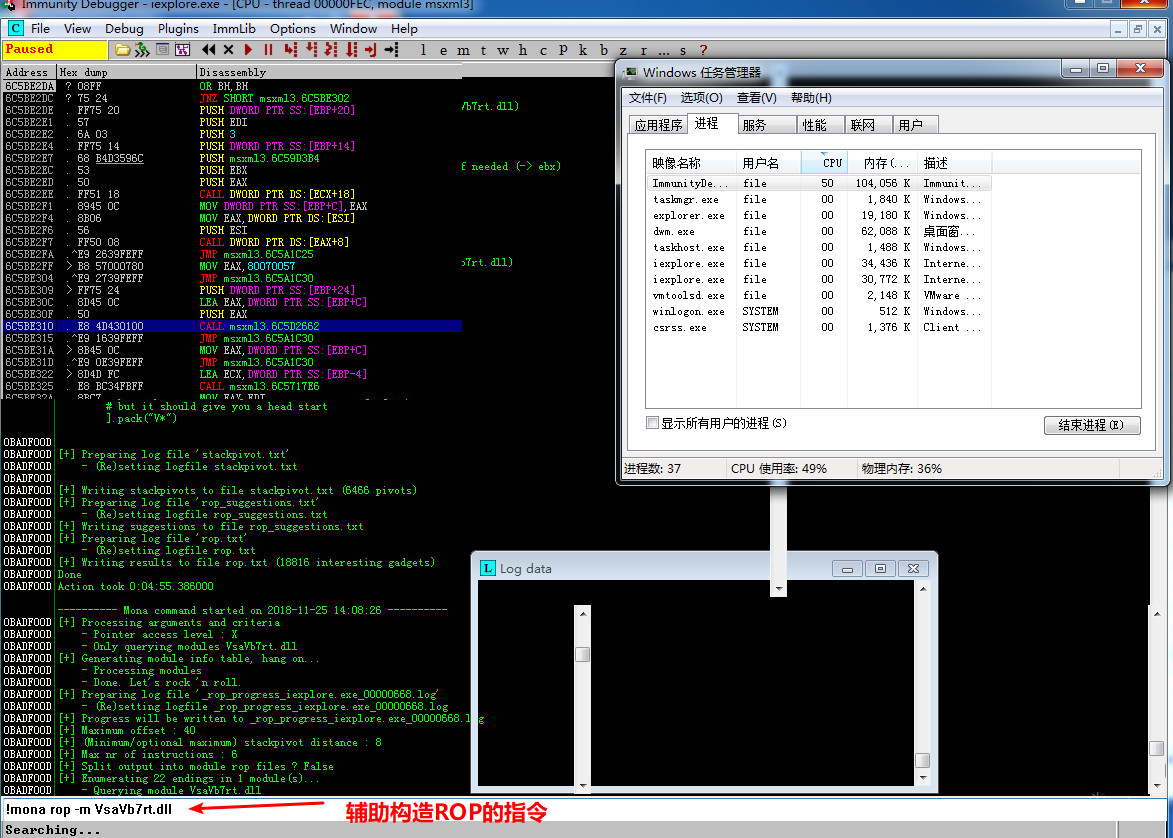Screen dimensions: 1173x838
Task: Click the 结束进程 button
Action: pyautogui.click(x=1091, y=425)
